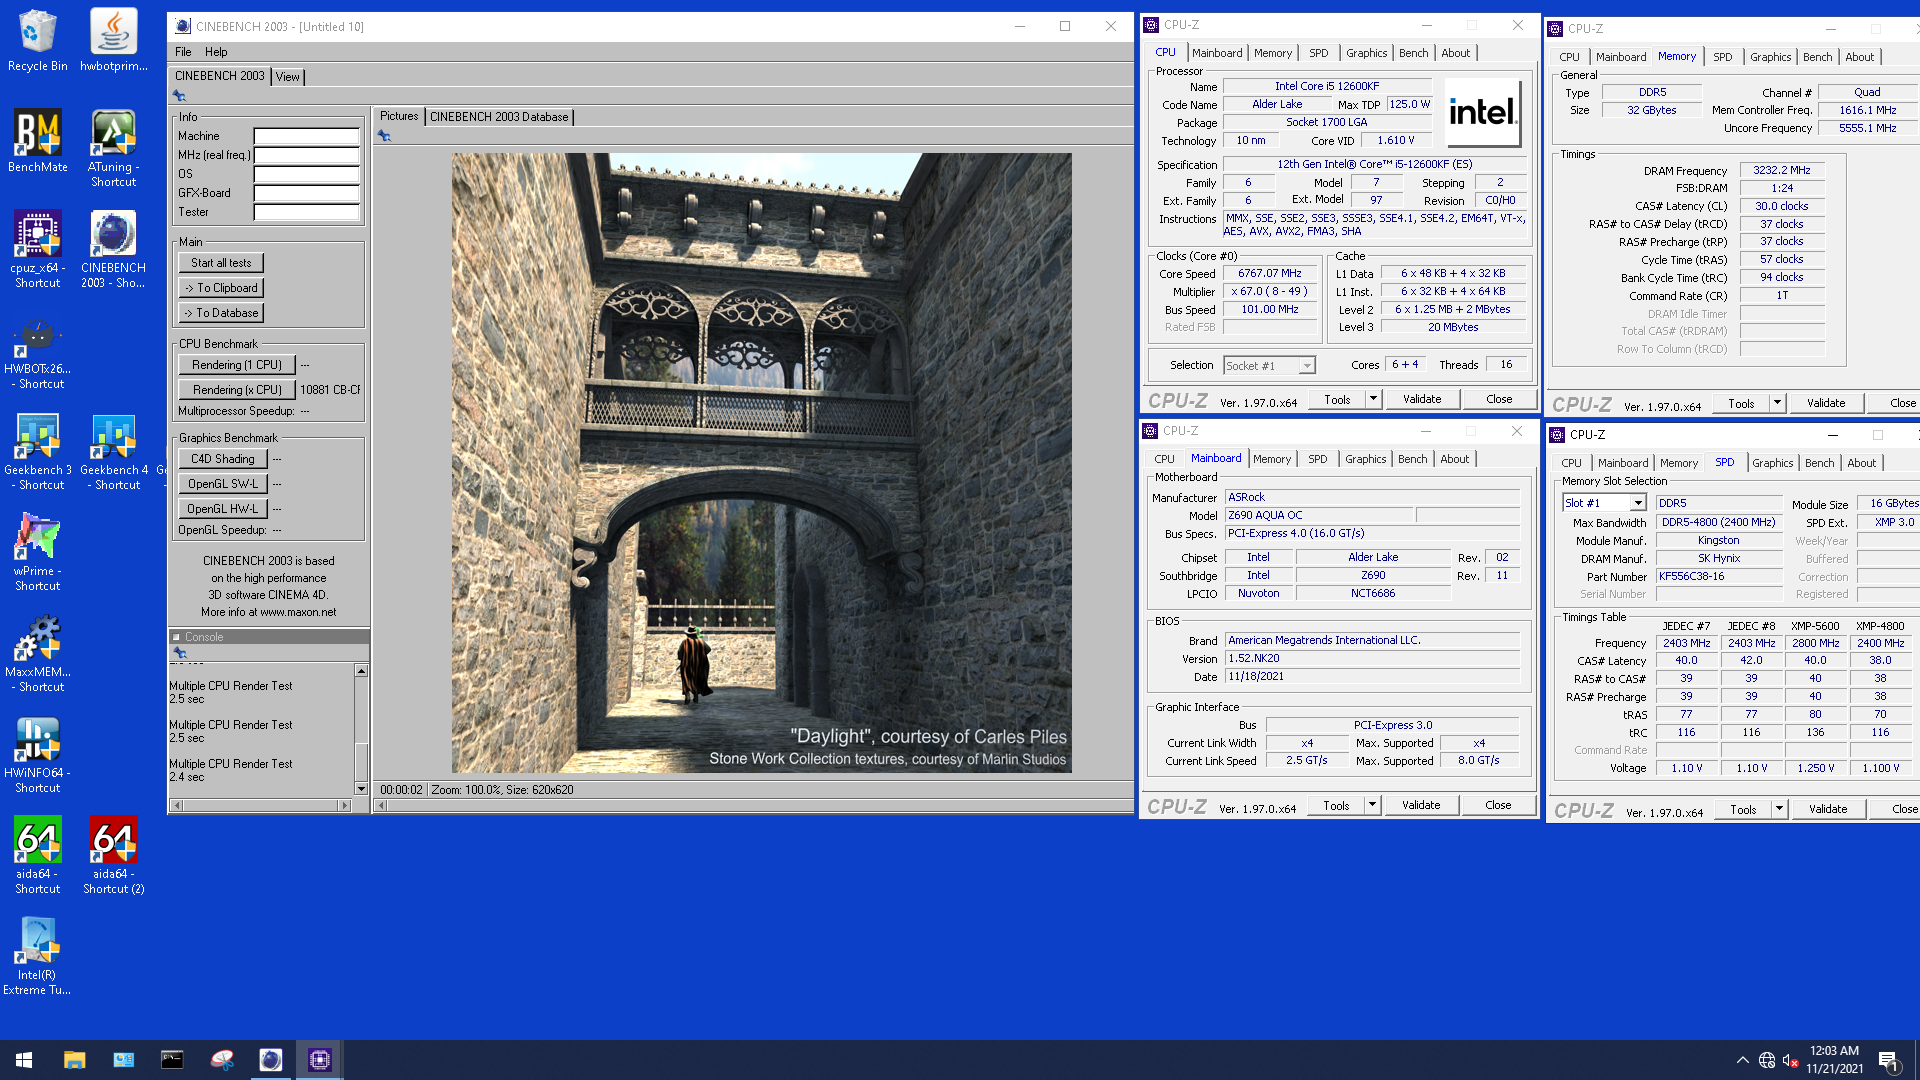The height and width of the screenshot is (1080, 1920).
Task: Launch Geekbench 4 shortcut
Action: click(114, 451)
